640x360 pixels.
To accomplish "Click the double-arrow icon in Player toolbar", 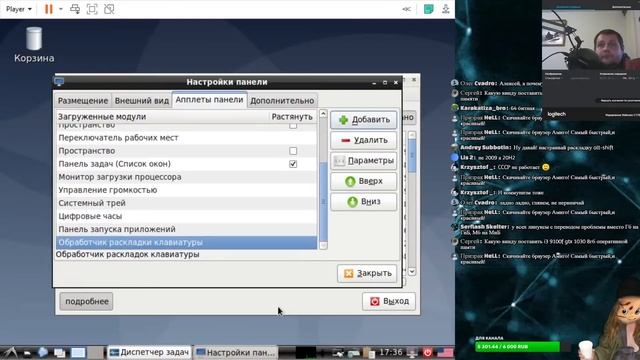I will tap(407, 9).
